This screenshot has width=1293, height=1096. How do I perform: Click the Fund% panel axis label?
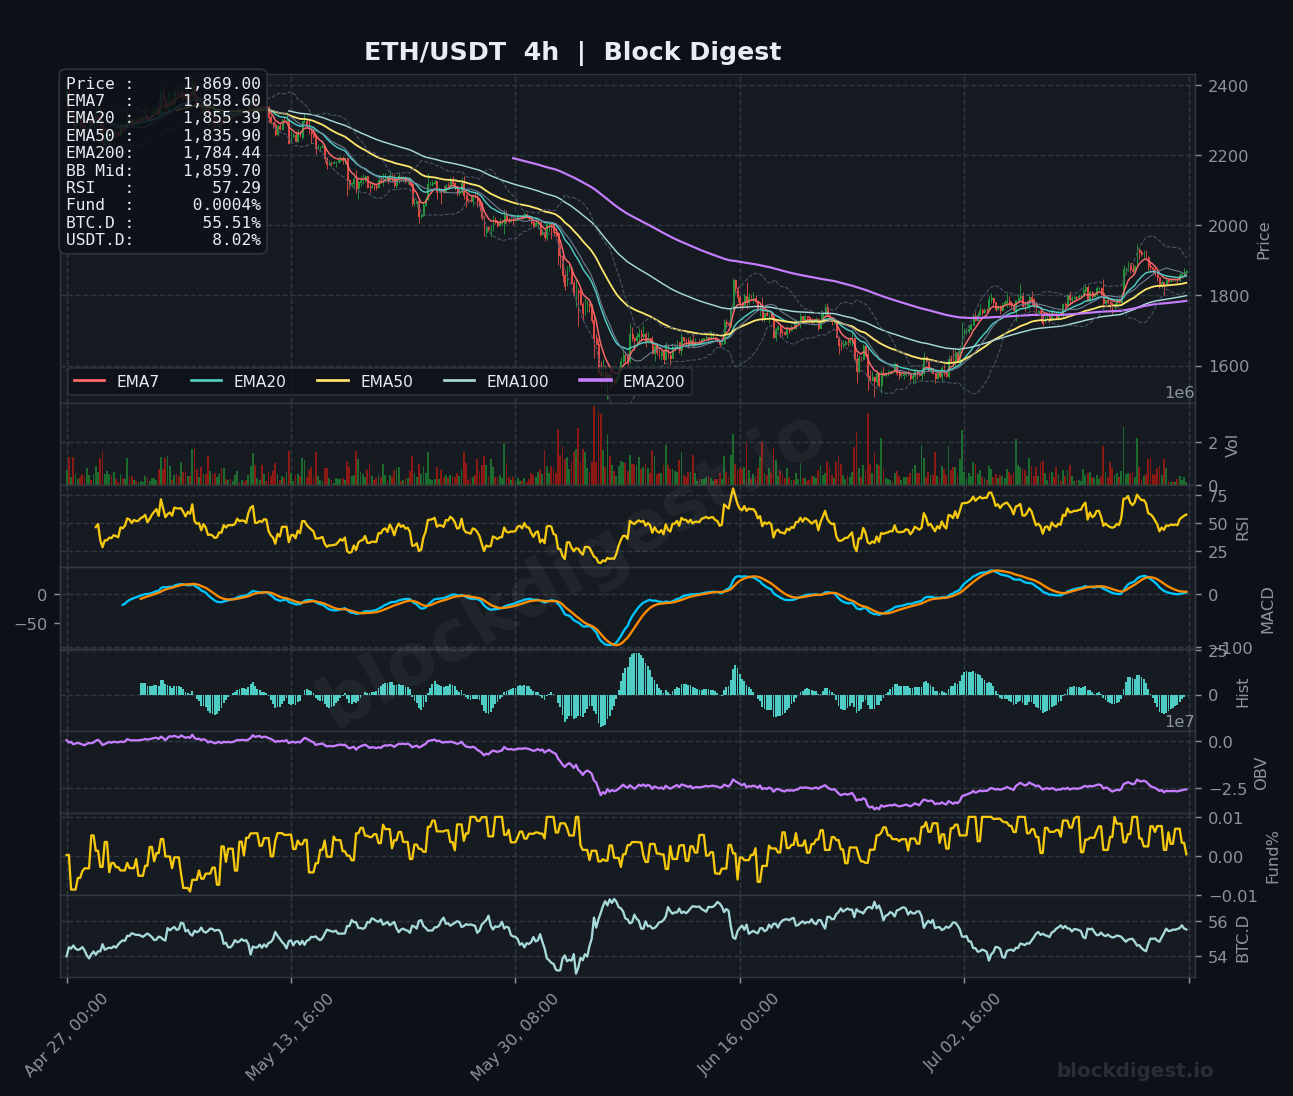[1272, 857]
